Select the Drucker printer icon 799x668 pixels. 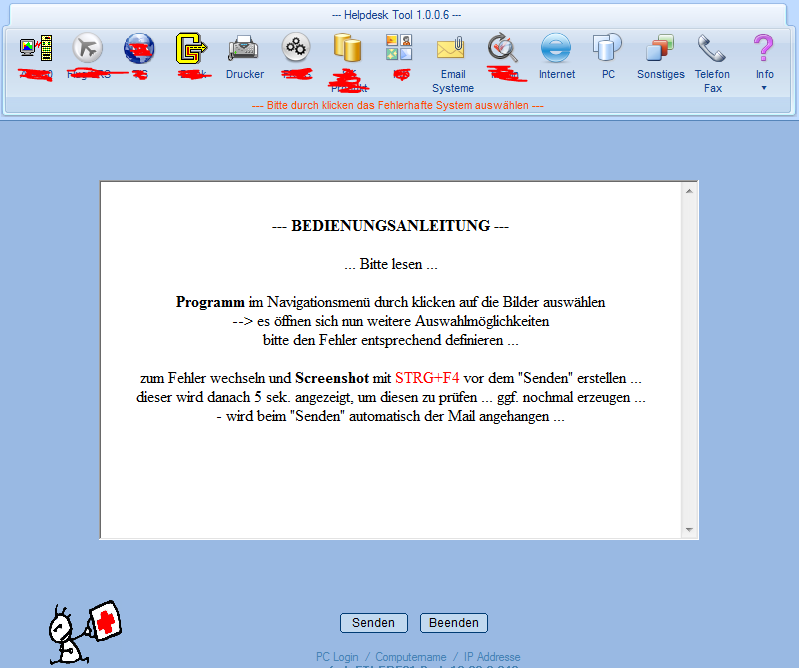(244, 48)
